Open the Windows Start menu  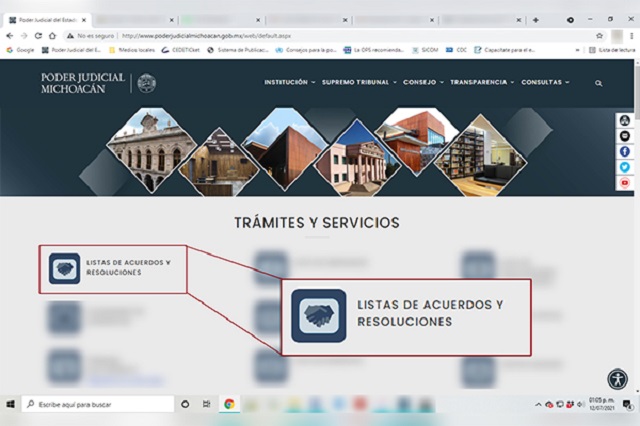click(x=11, y=404)
